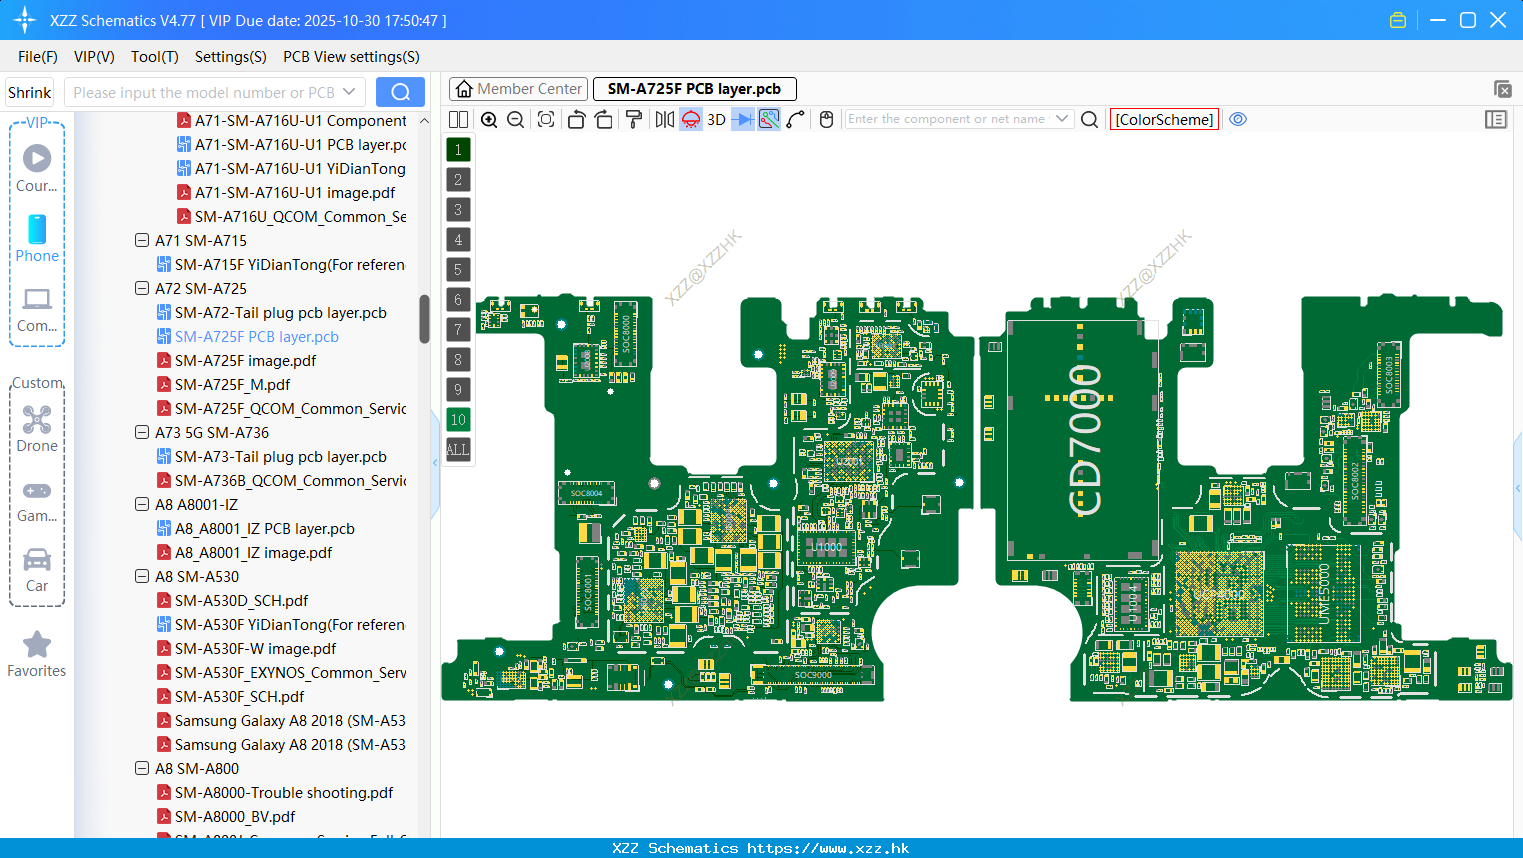Show PCB layer 10
The image size is (1523, 858).
tap(458, 419)
